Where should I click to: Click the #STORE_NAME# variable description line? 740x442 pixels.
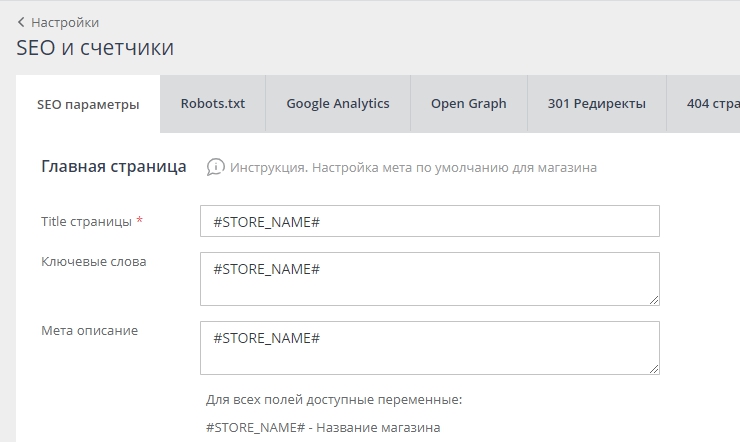322,428
